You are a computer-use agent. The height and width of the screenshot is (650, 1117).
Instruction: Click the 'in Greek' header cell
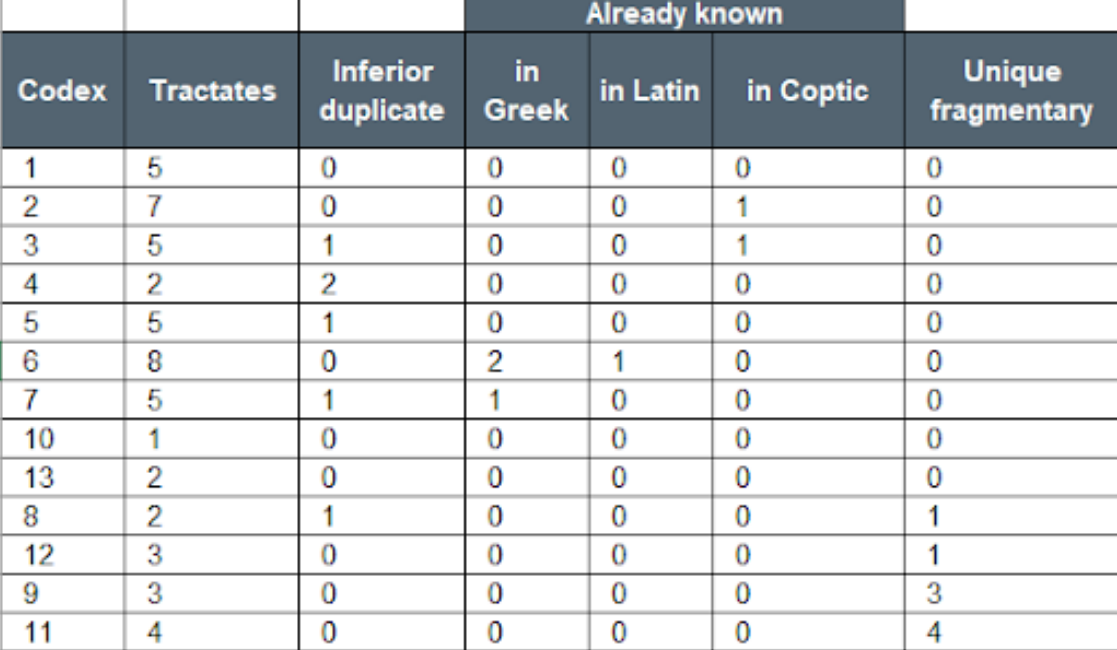[x=527, y=91]
